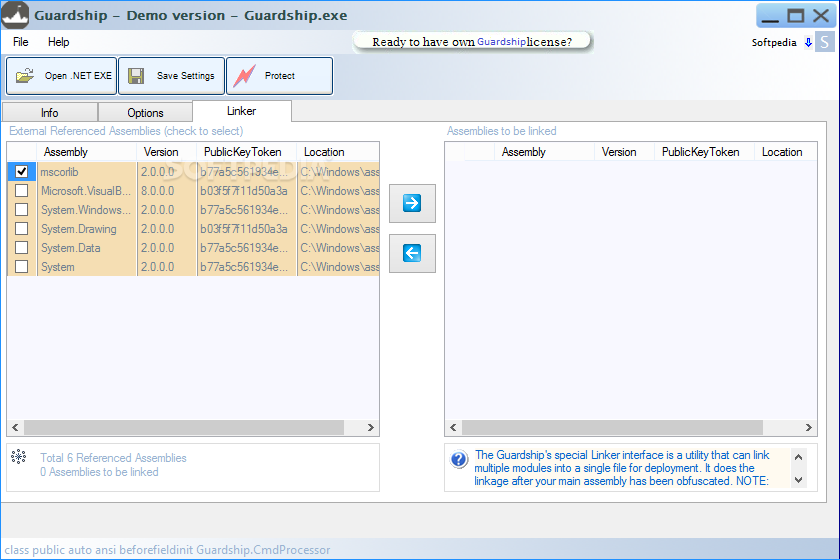Click down arrow of Linker description scrollbar
The image size is (840, 560).
pyautogui.click(x=798, y=480)
